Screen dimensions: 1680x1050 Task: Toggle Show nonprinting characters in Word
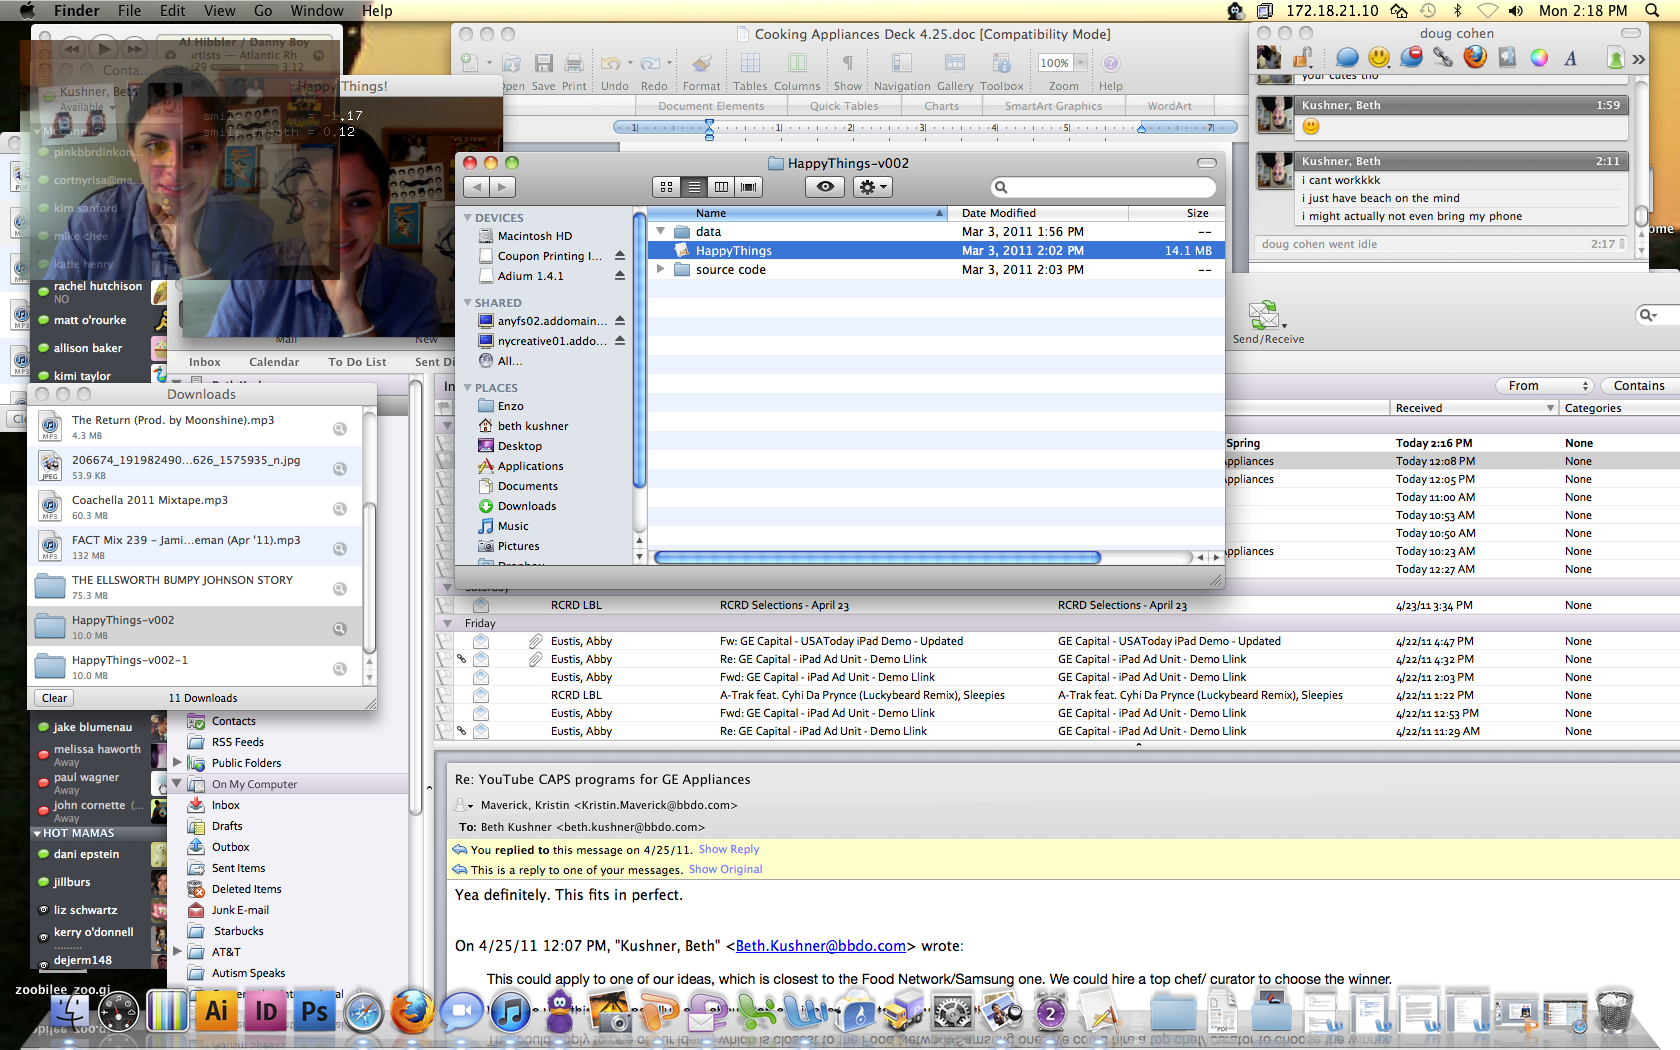pyautogui.click(x=847, y=72)
